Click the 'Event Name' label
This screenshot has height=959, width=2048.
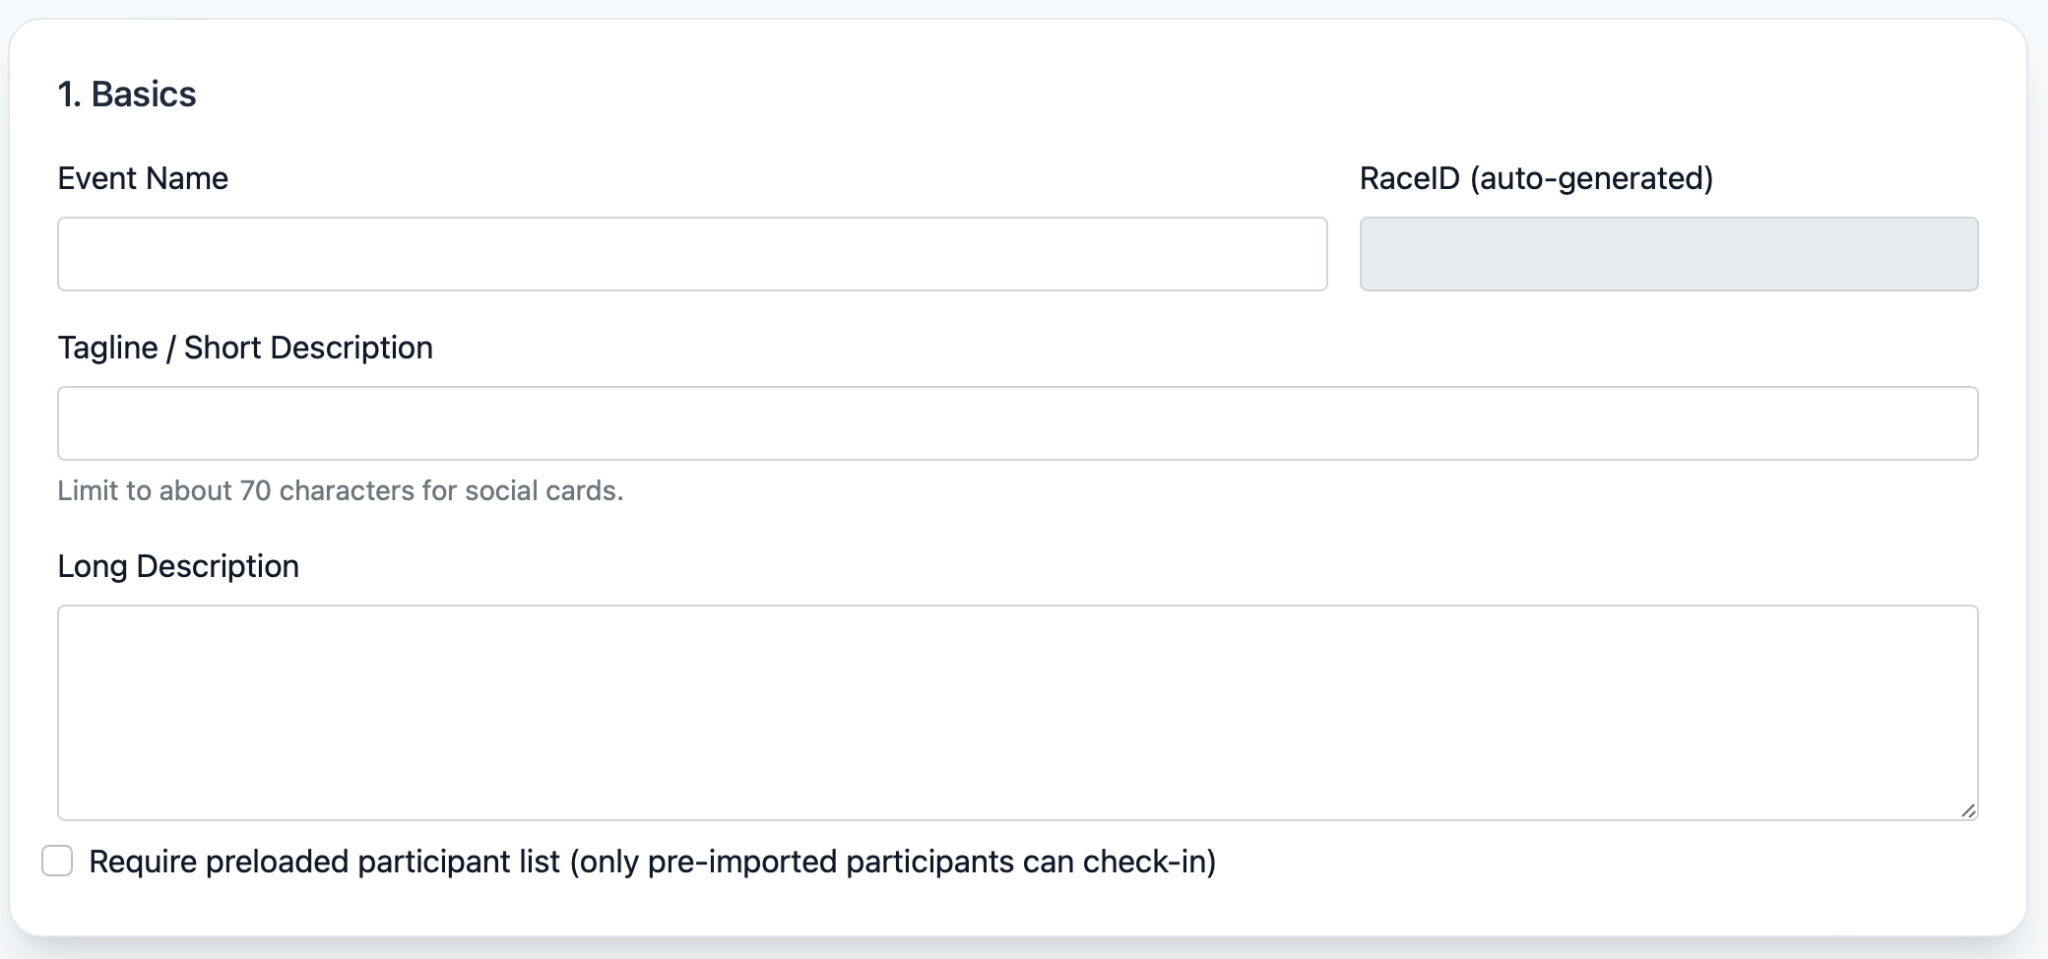click(143, 178)
